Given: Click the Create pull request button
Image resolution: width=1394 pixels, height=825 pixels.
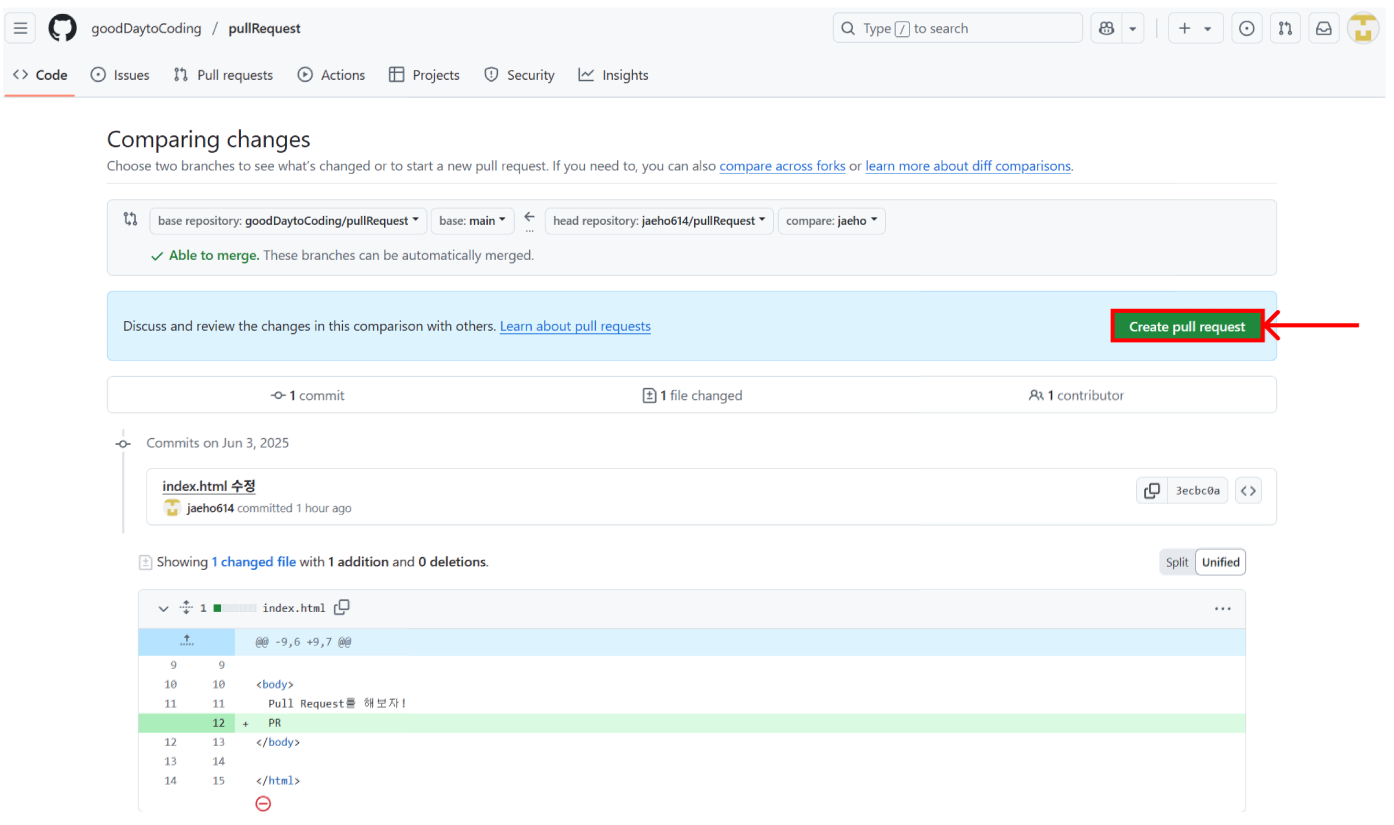Looking at the screenshot, I should pyautogui.click(x=1187, y=326).
